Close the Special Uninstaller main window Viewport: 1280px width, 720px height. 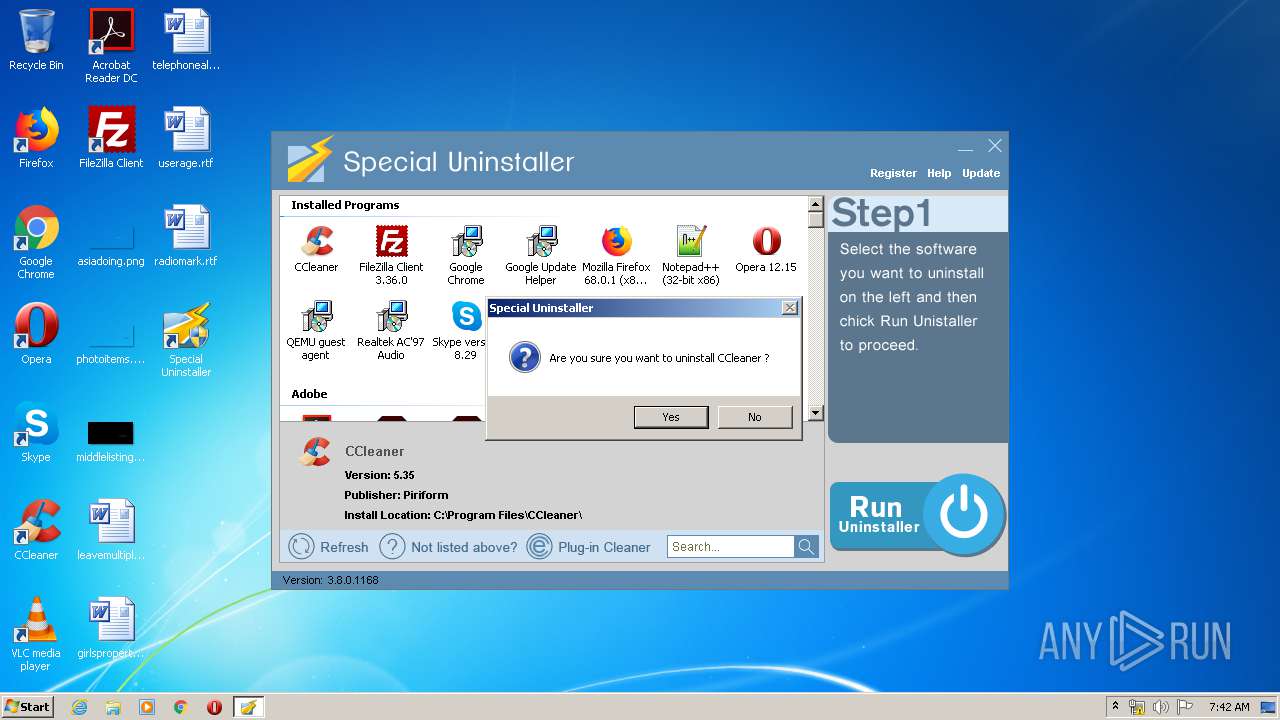click(995, 146)
